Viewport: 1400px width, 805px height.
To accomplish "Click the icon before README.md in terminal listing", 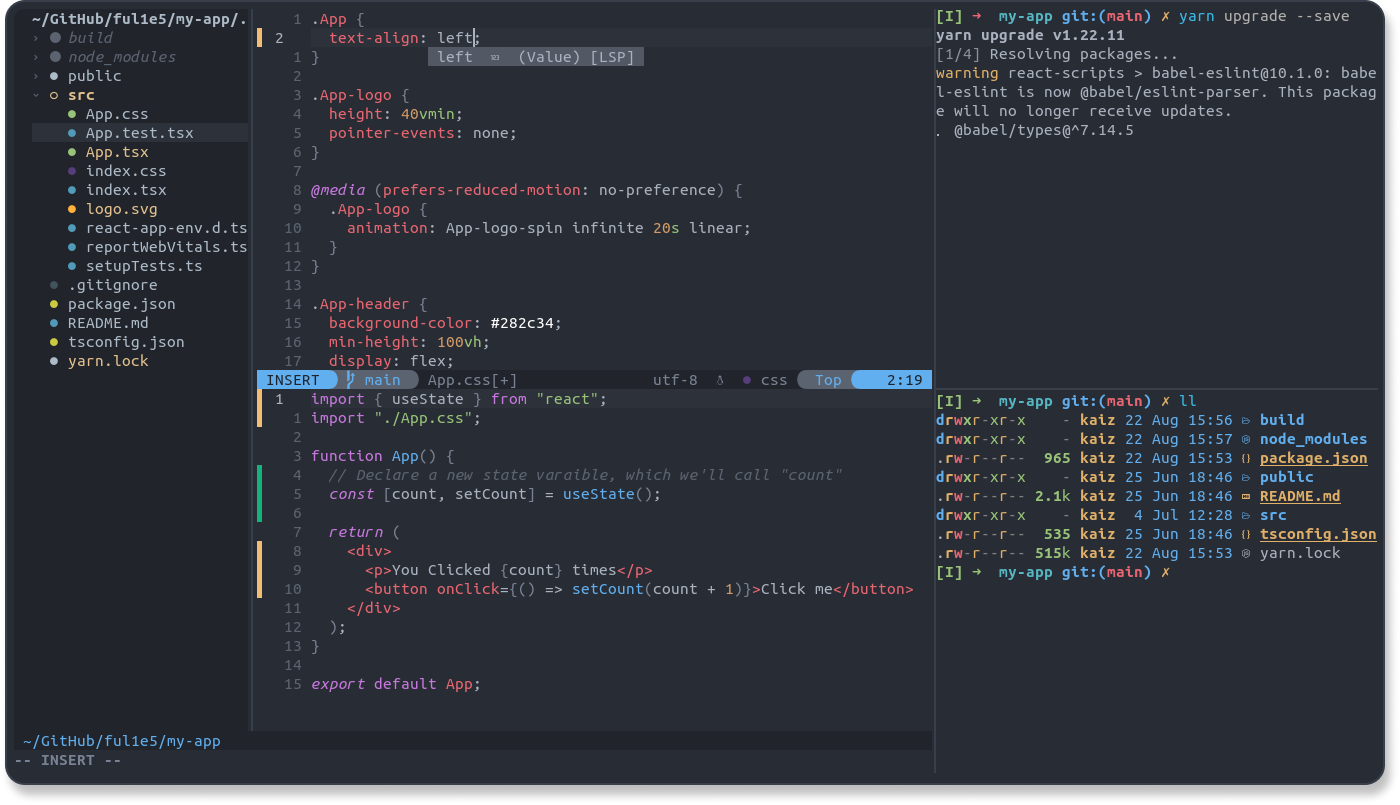I will 1246,496.
